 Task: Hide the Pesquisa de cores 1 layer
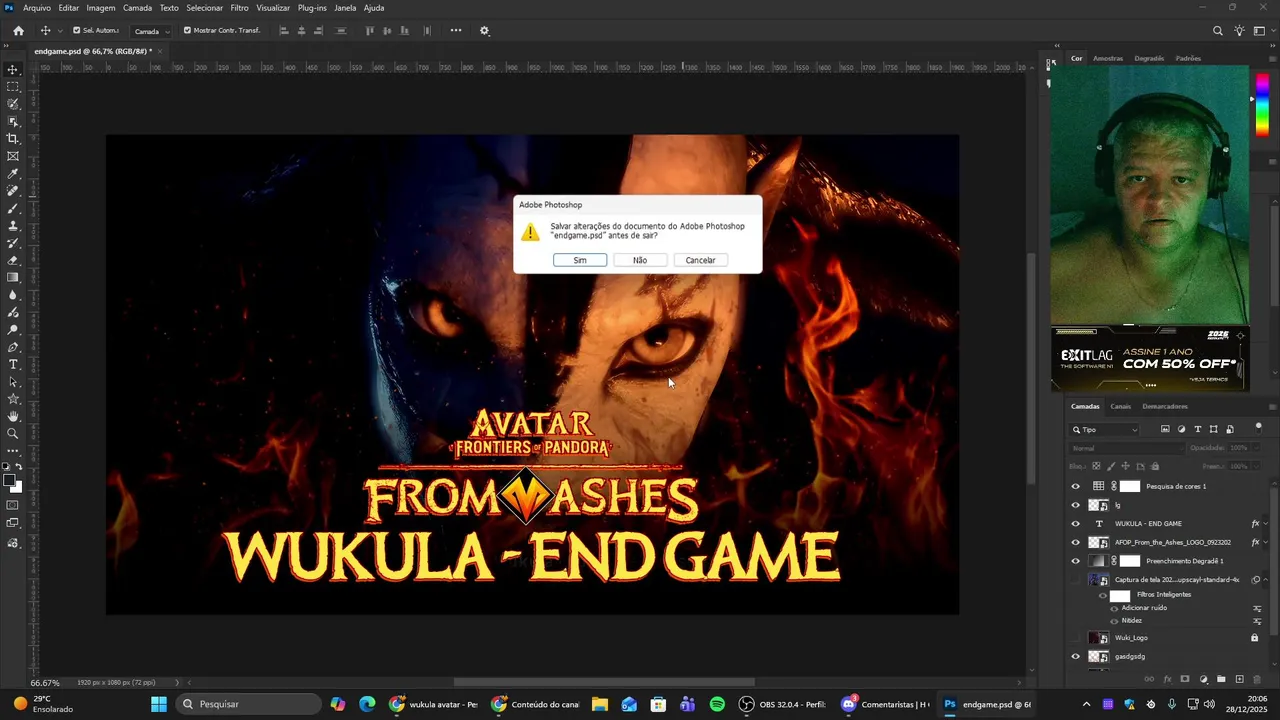tap(1076, 486)
